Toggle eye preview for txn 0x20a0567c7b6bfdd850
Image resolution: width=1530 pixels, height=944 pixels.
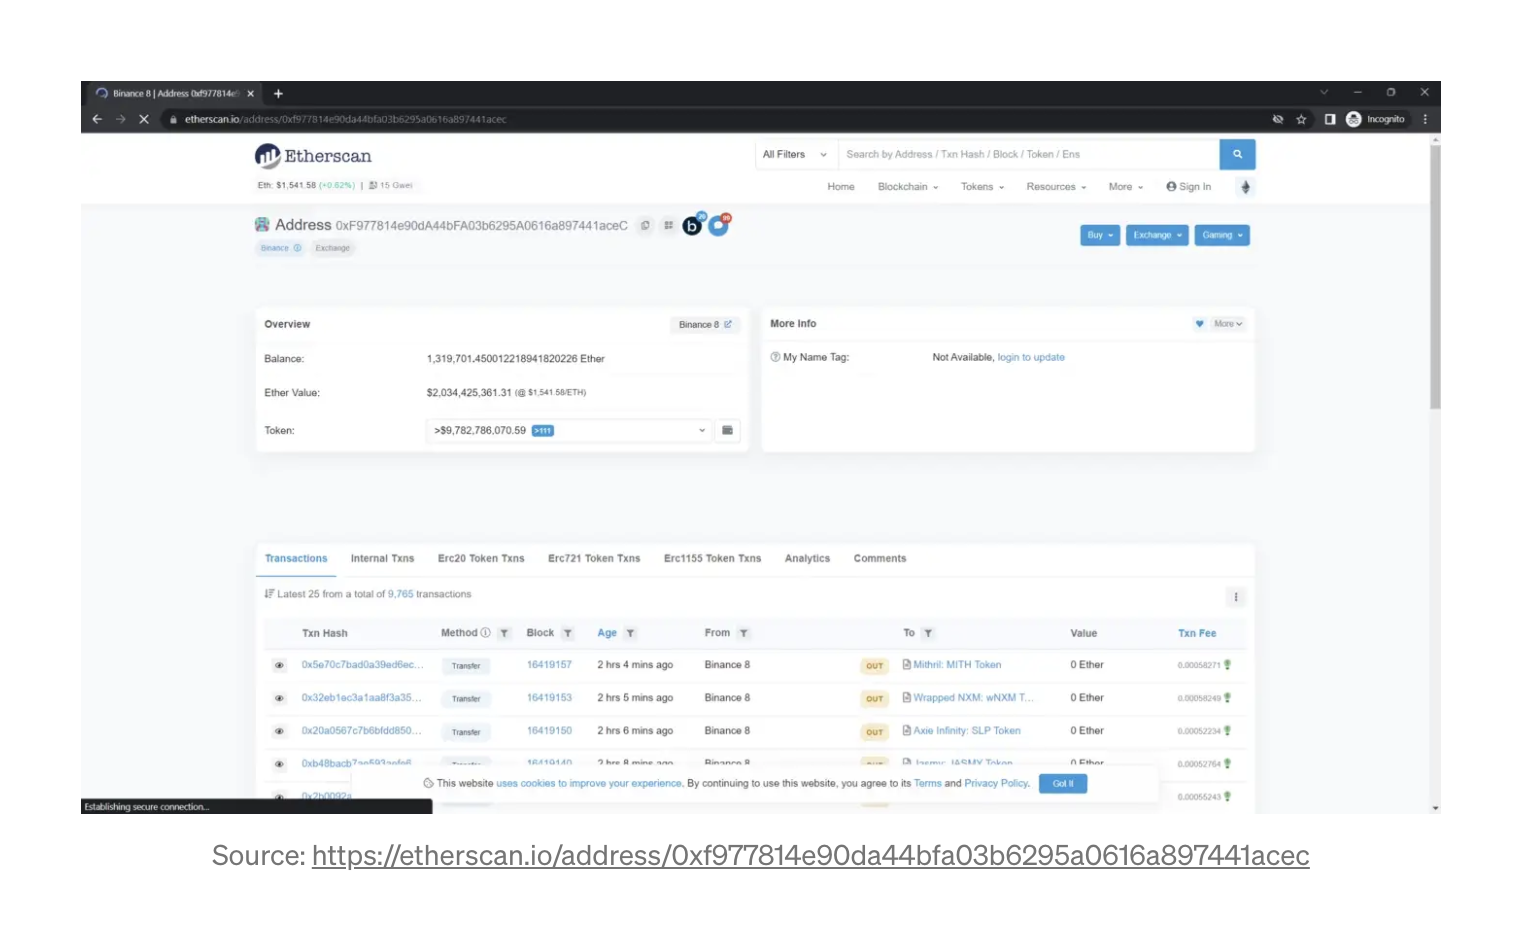pyautogui.click(x=279, y=731)
